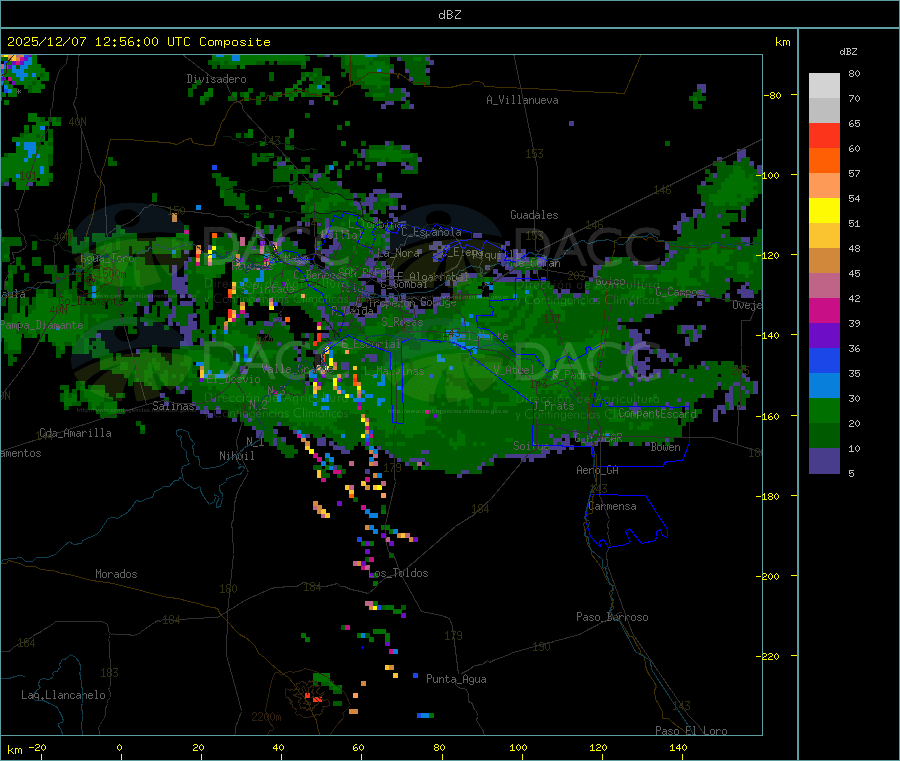The image size is (900, 761).
Task: Click the 'Cda_Amarilla' map label
Action: point(75,433)
